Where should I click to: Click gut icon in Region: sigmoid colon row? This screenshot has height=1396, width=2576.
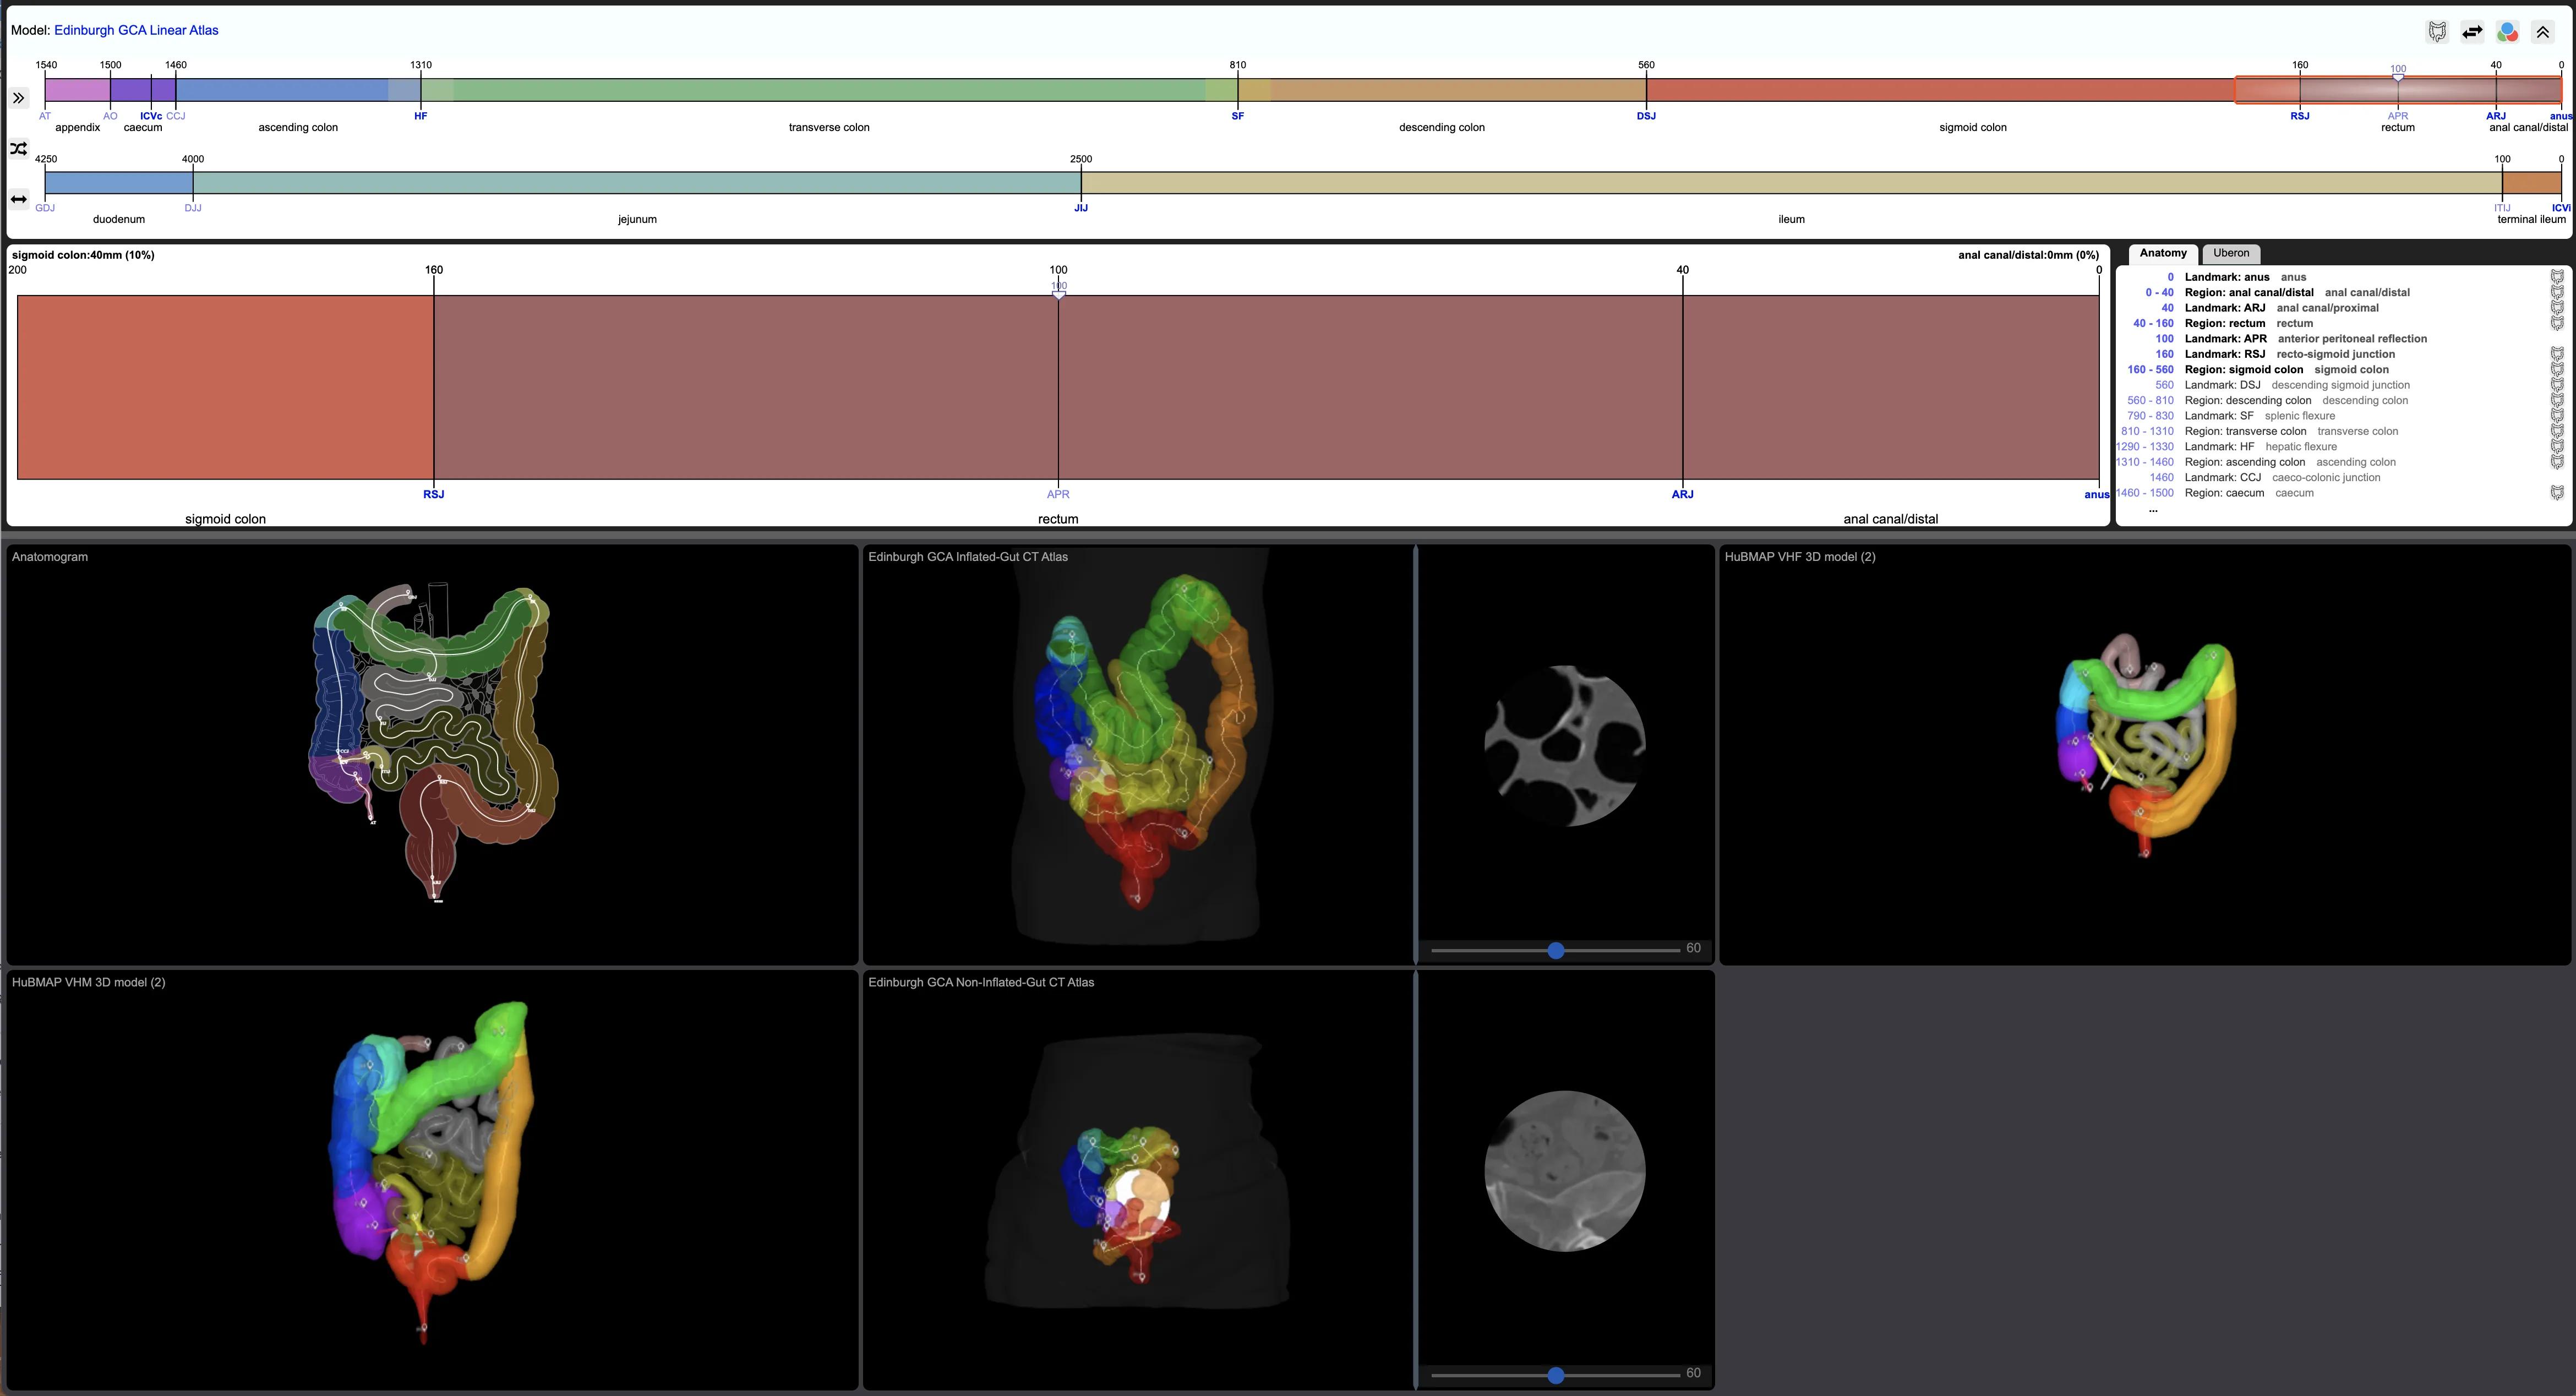coord(2557,369)
